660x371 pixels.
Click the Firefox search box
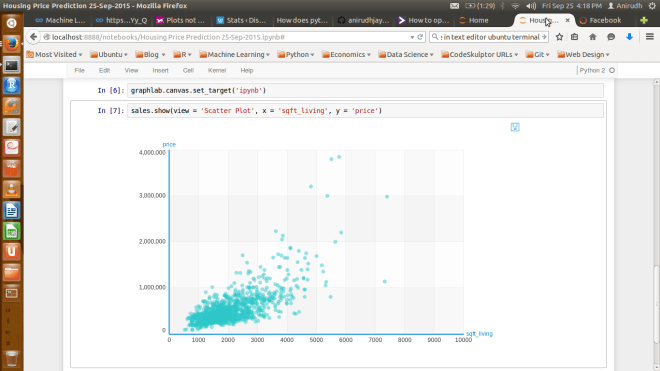[490, 37]
